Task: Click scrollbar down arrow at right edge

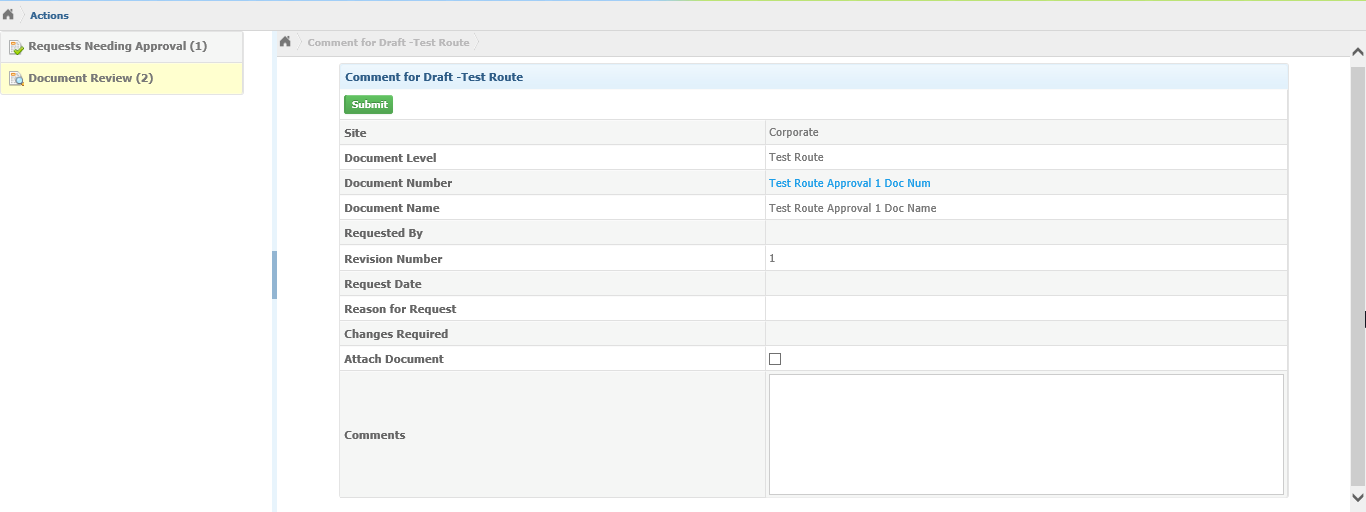Action: coord(1358,497)
